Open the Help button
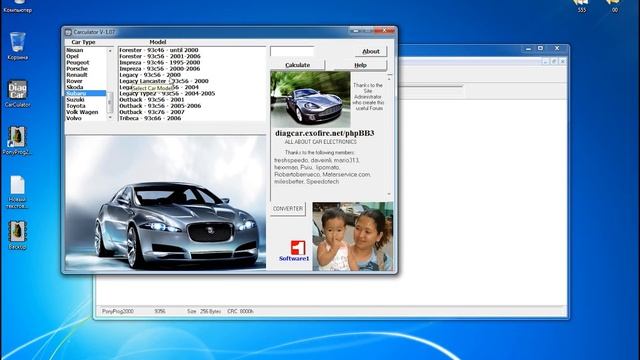Image resolution: width=640 pixels, height=360 pixels. click(360, 65)
